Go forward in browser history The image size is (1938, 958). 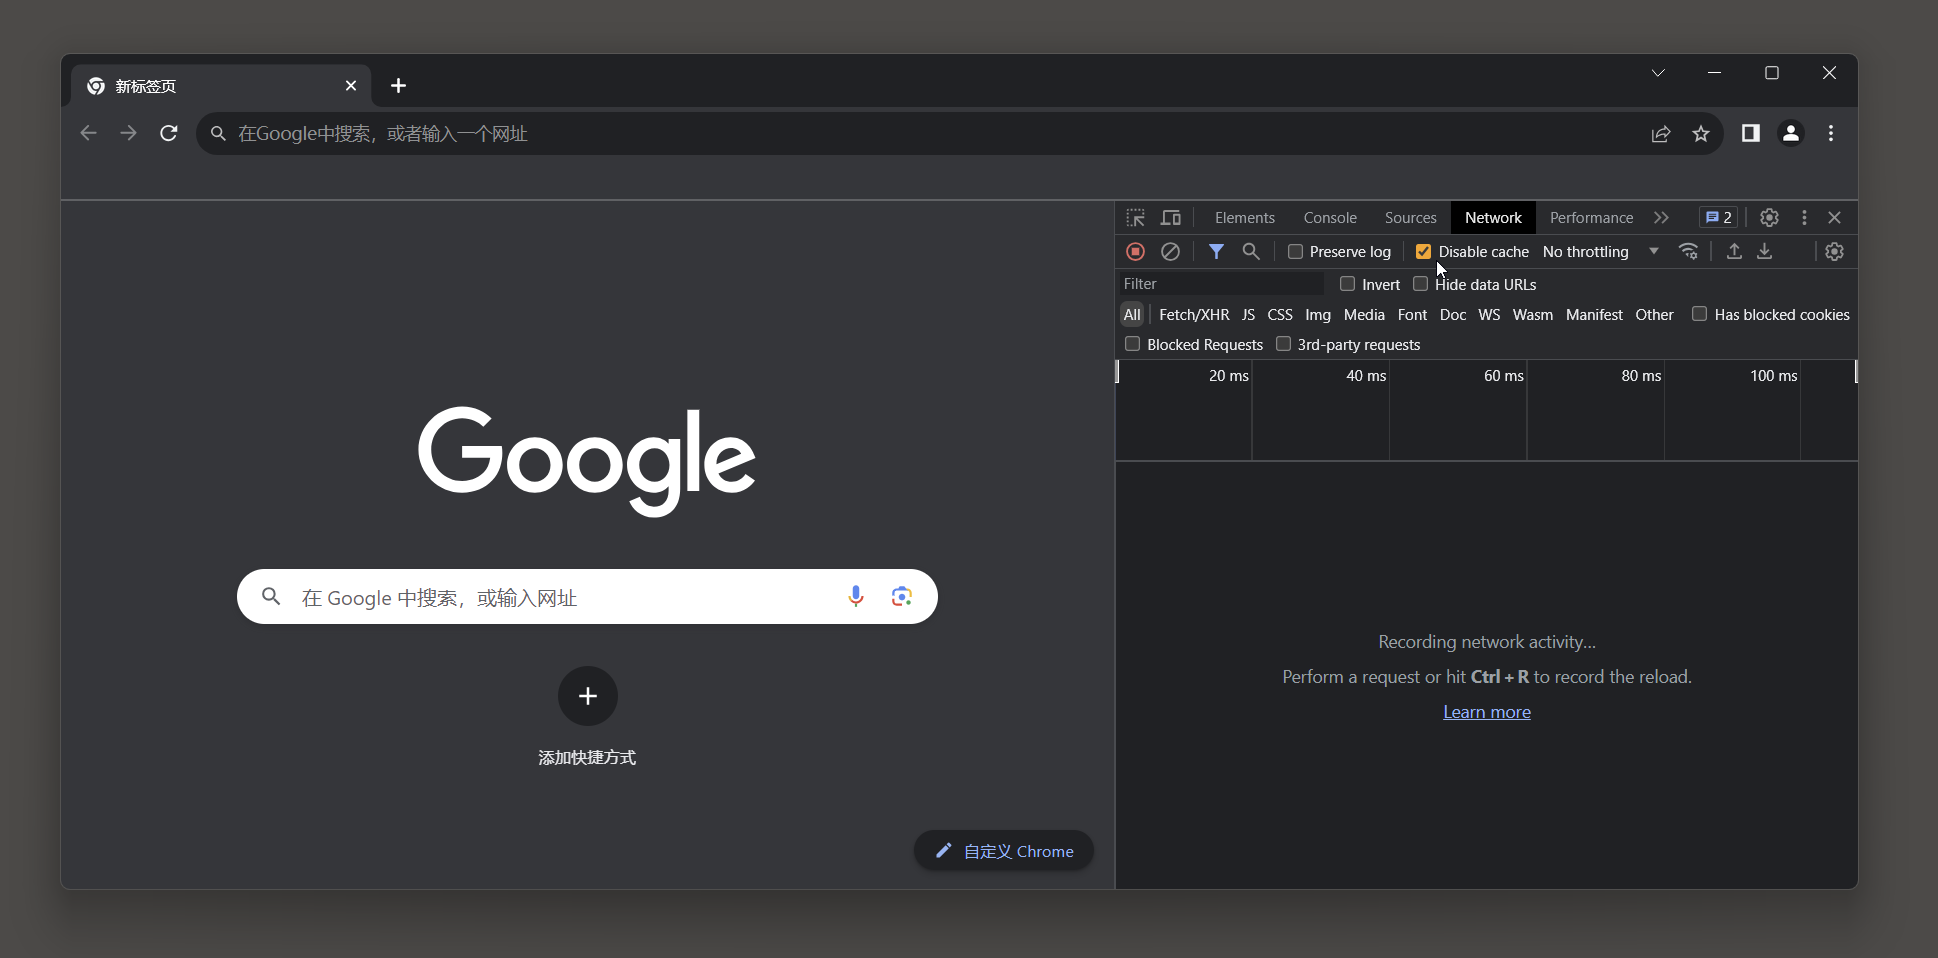(x=128, y=133)
